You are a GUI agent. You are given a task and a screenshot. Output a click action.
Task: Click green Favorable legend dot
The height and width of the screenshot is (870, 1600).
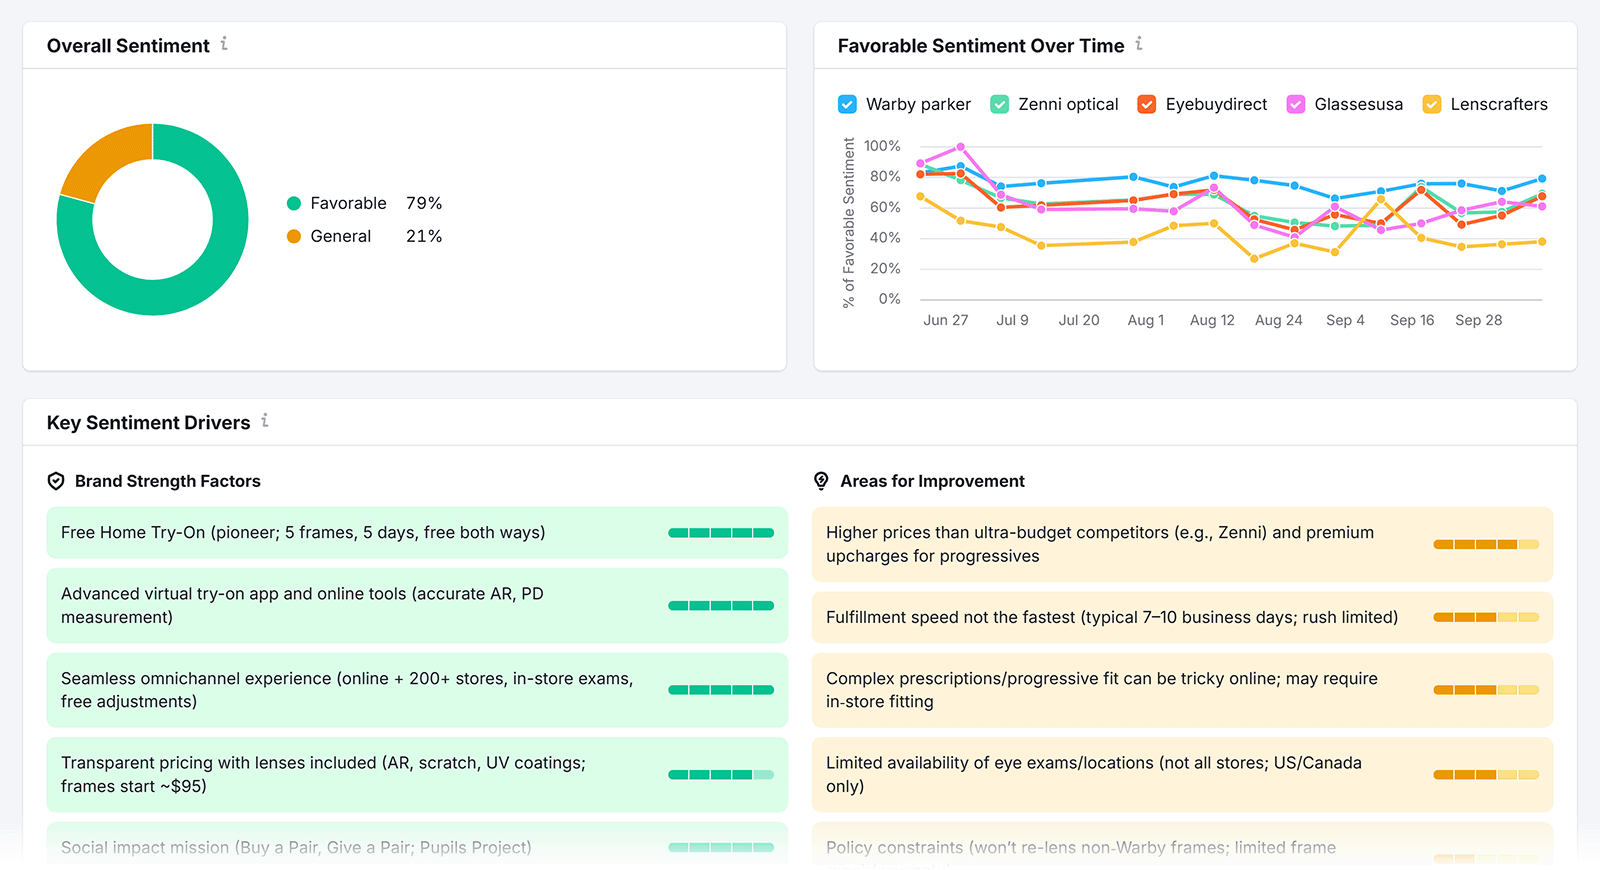[x=294, y=204]
